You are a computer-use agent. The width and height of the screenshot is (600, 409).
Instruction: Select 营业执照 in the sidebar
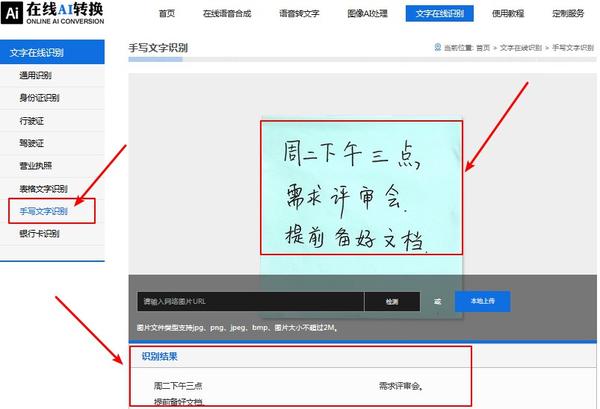coord(52,166)
